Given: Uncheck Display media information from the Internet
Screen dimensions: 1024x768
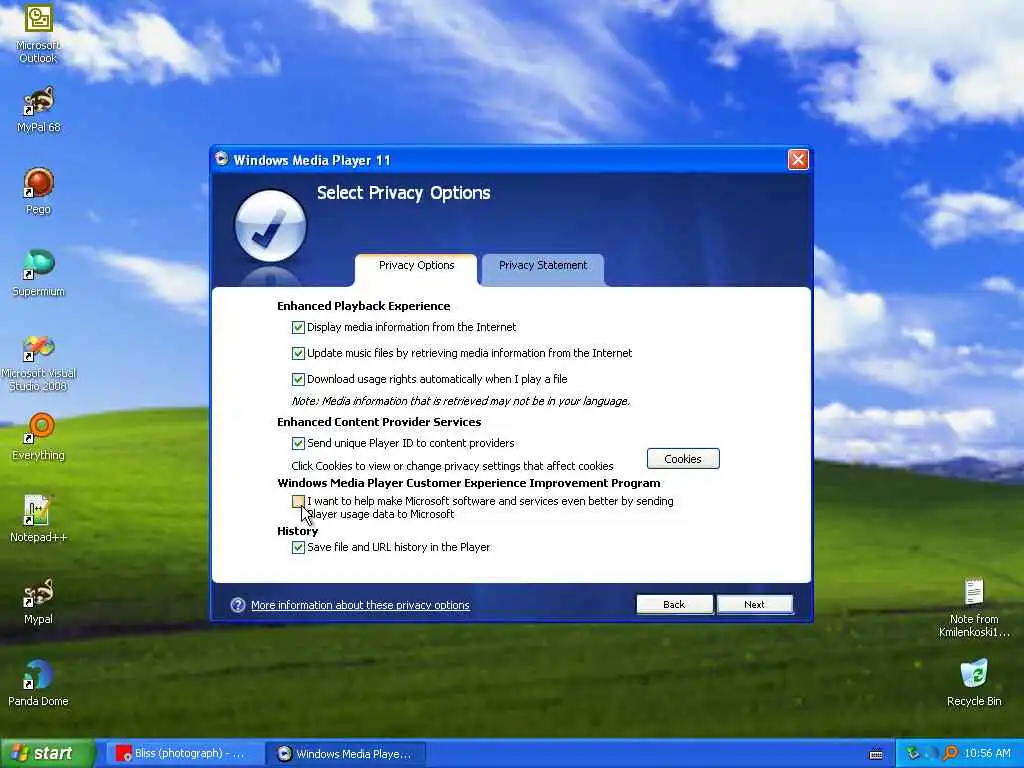Looking at the screenshot, I should tap(298, 327).
